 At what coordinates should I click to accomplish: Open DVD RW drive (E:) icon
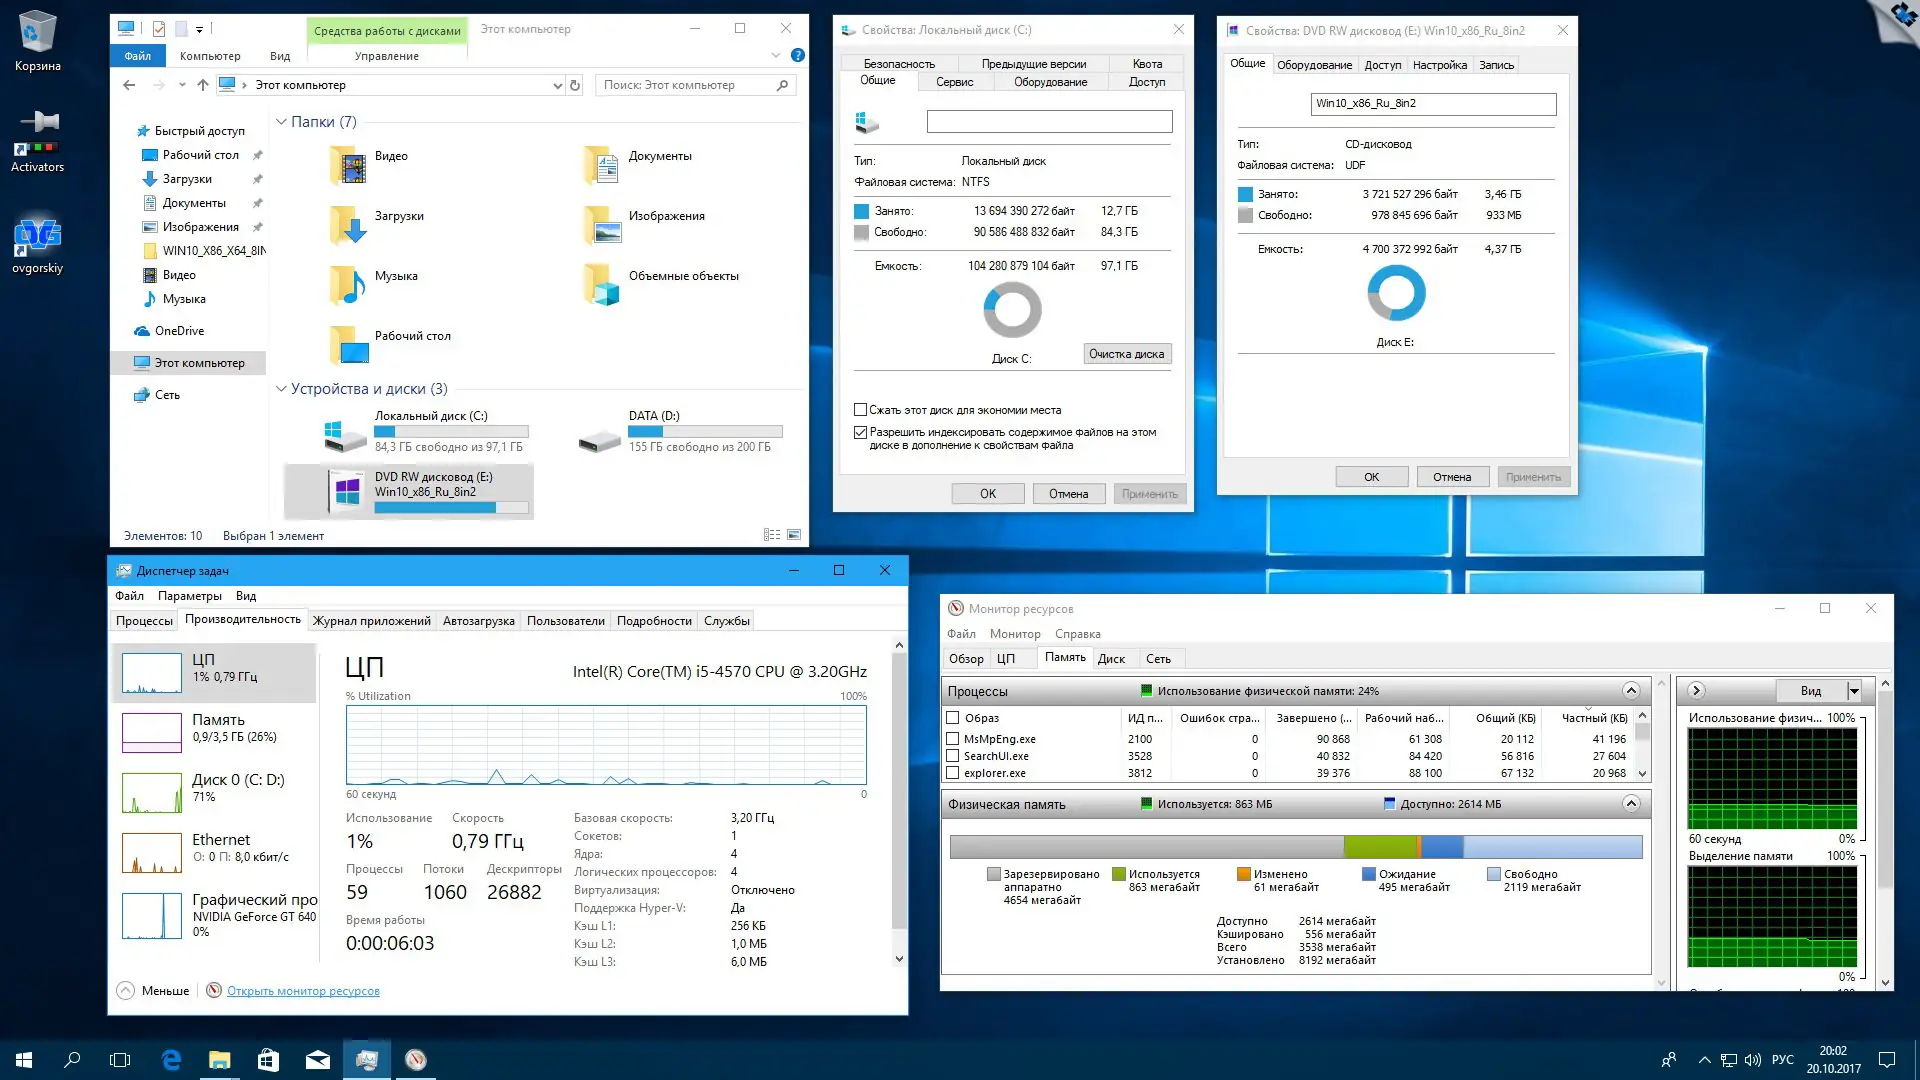(347, 490)
